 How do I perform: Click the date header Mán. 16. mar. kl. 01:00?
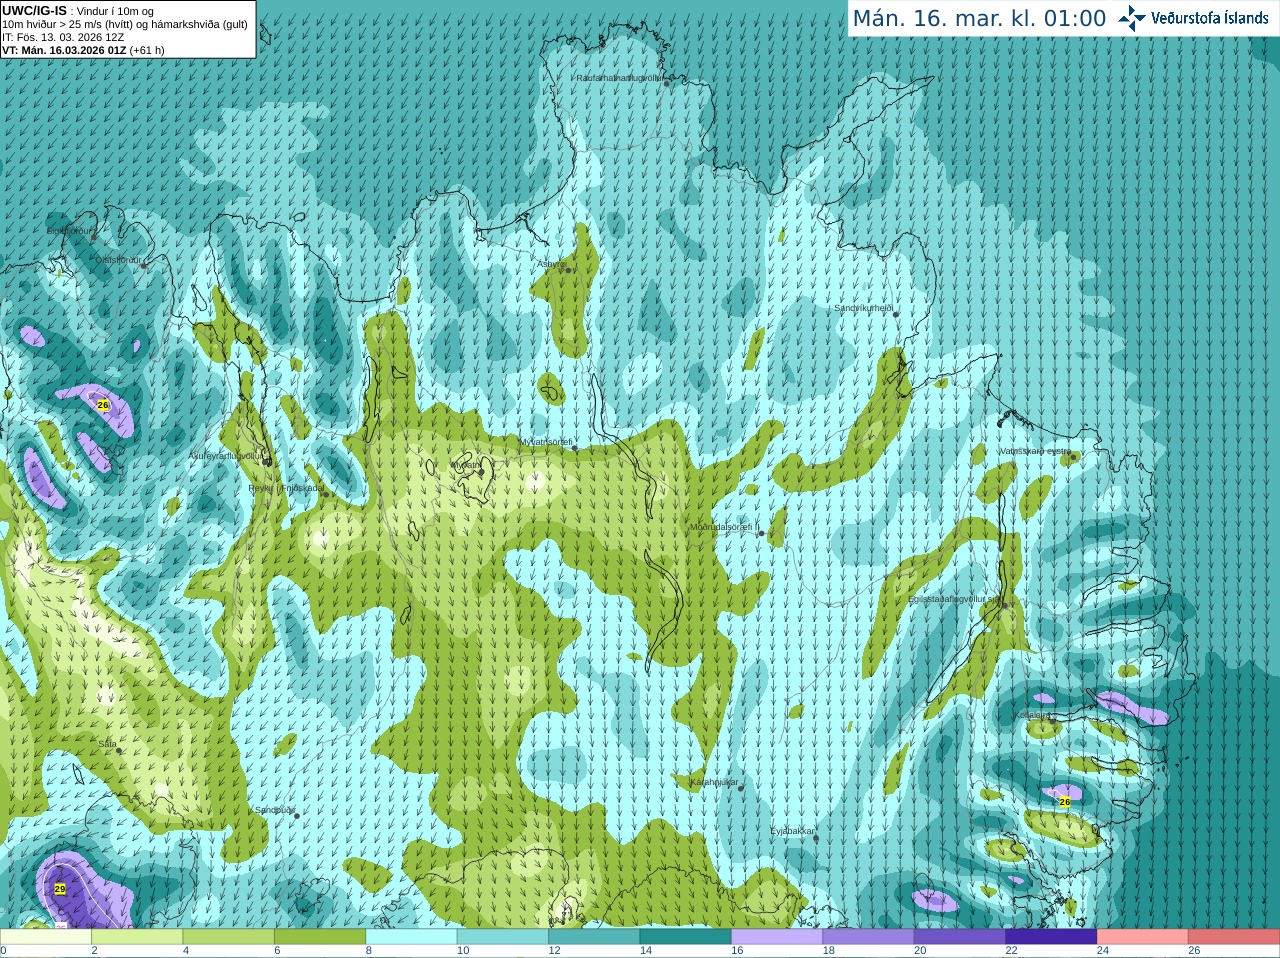tap(979, 19)
